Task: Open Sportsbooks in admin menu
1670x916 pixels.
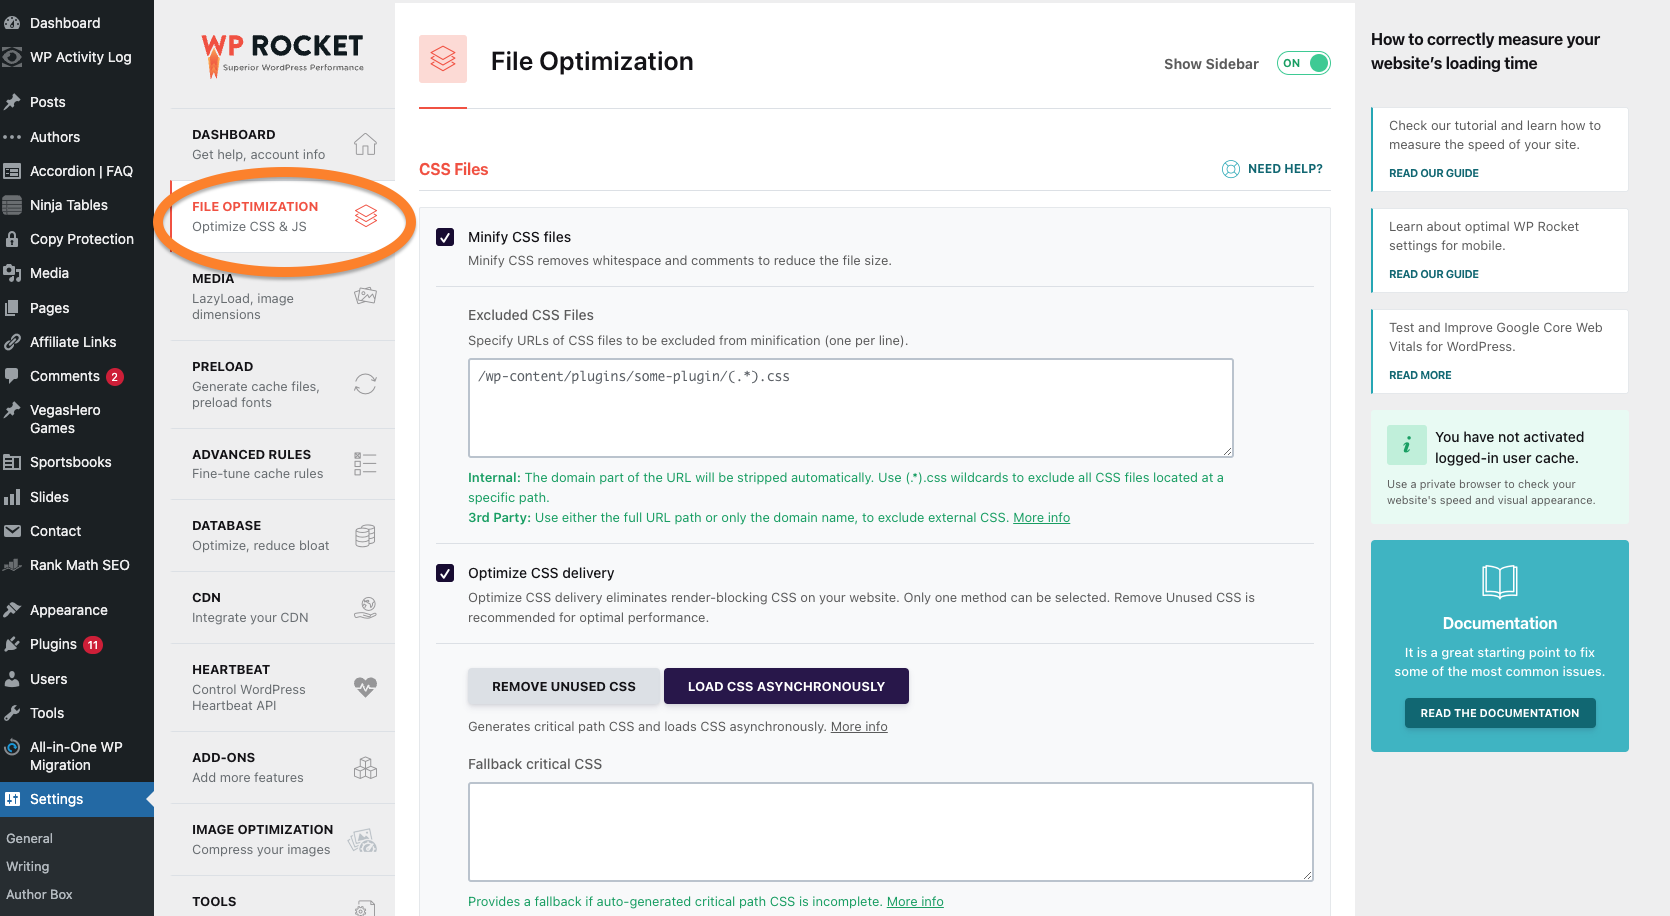Action: point(77,462)
